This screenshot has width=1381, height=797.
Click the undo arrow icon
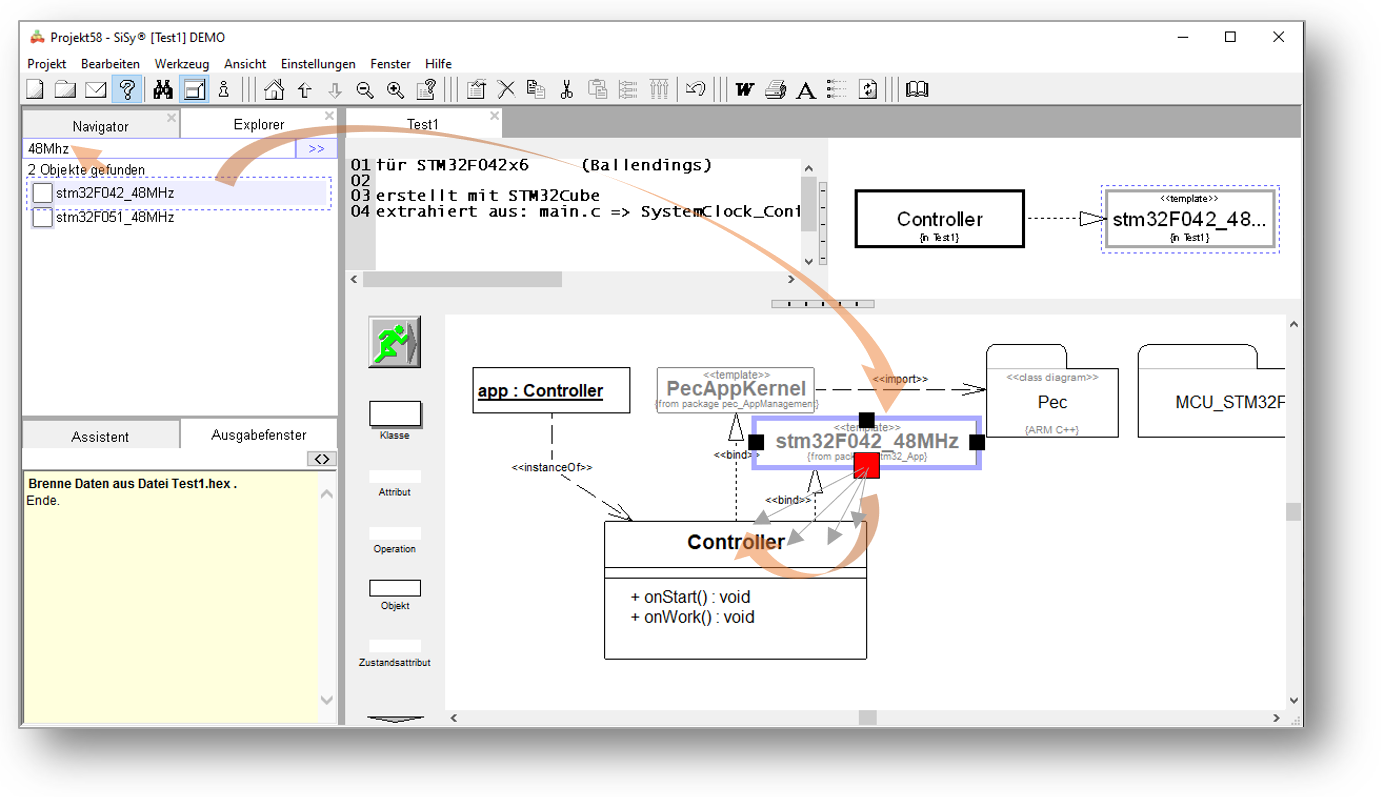point(695,90)
